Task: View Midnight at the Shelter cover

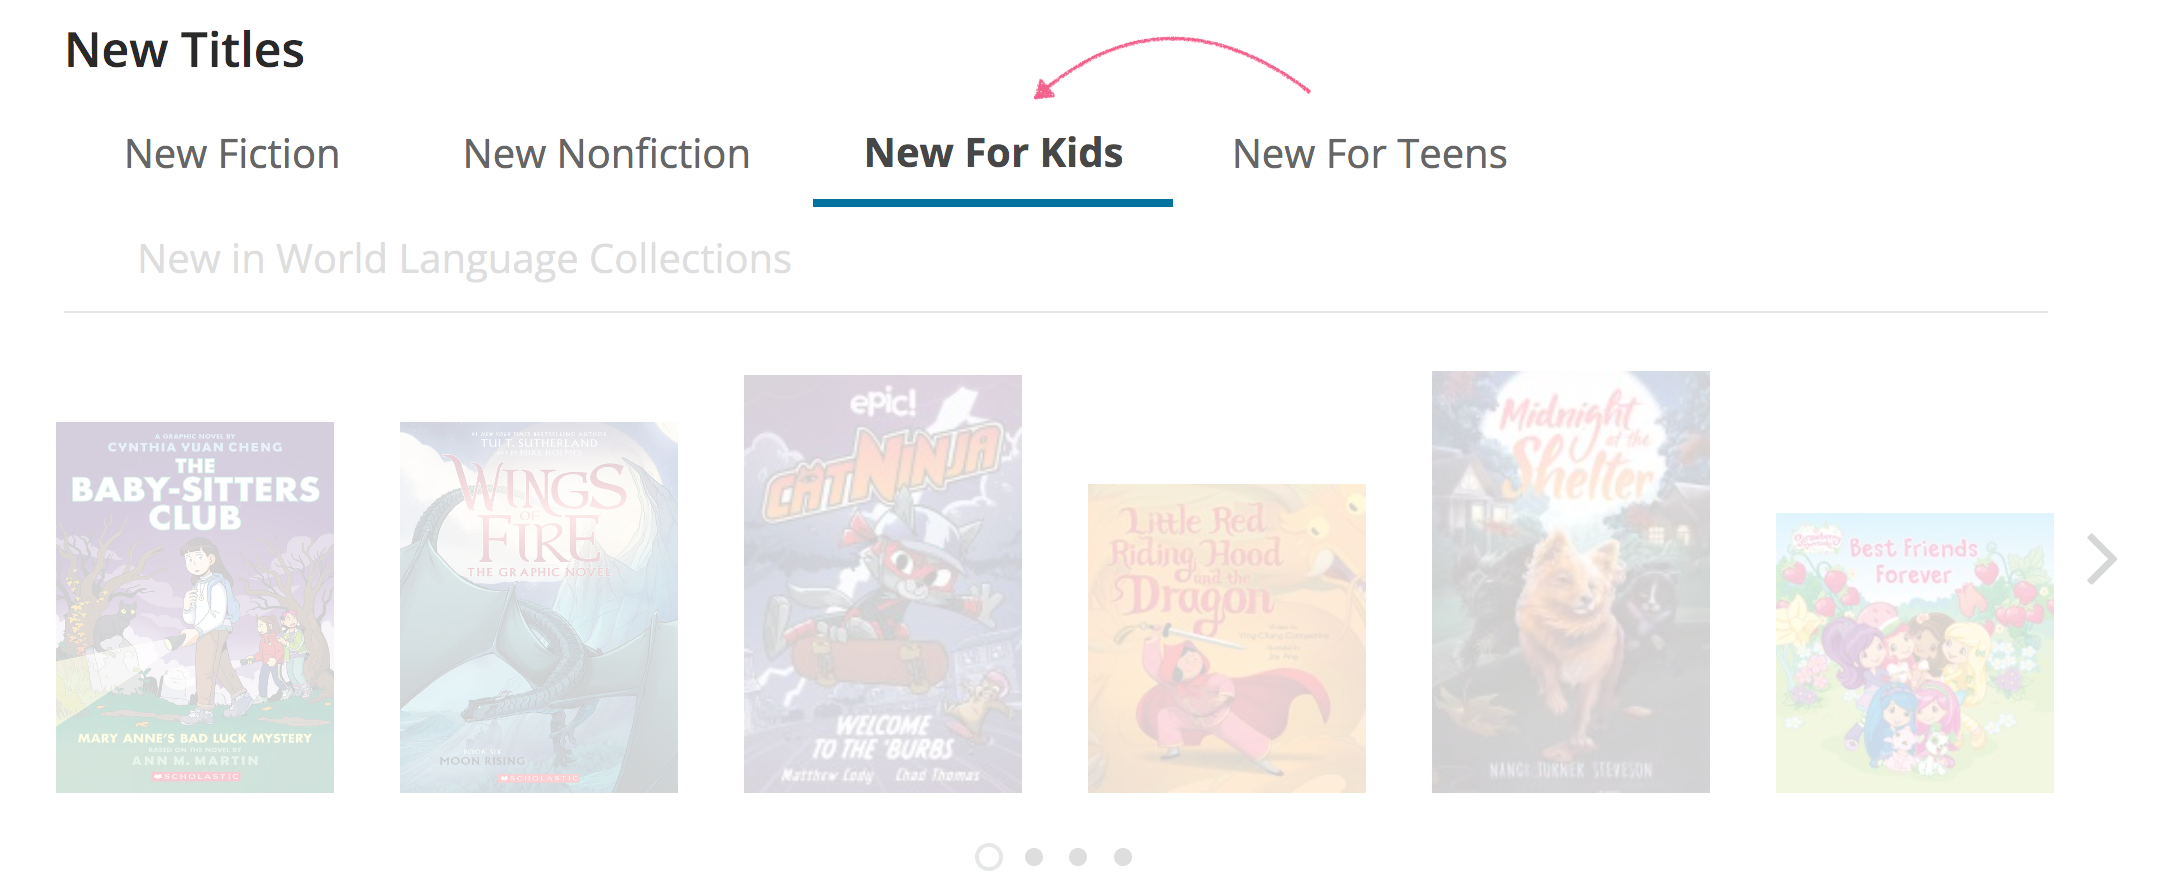Action: (x=1570, y=578)
